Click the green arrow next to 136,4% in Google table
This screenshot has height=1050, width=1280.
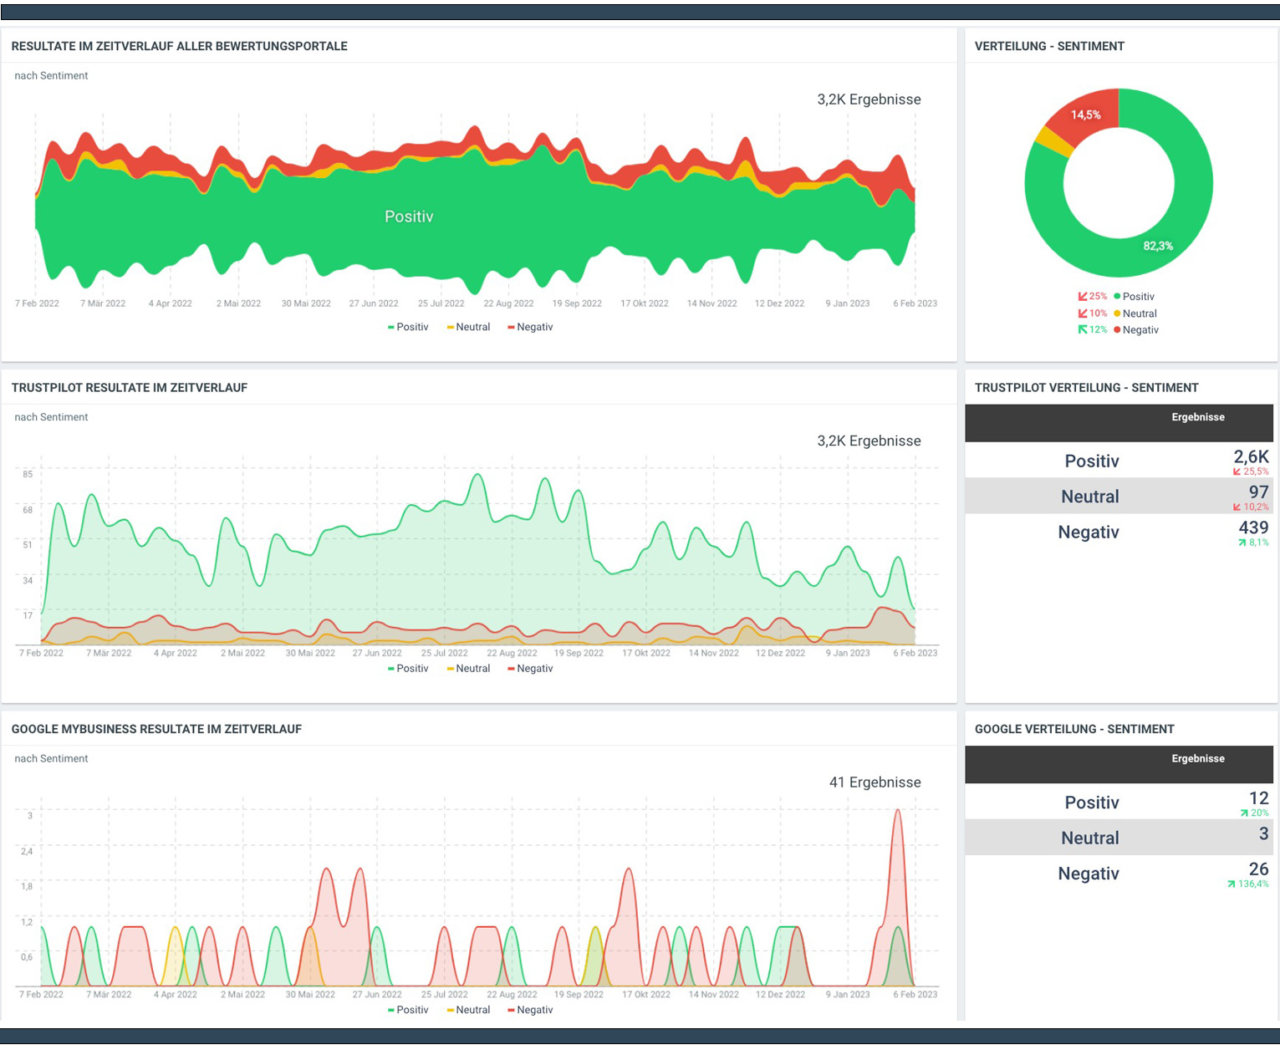click(x=1232, y=884)
